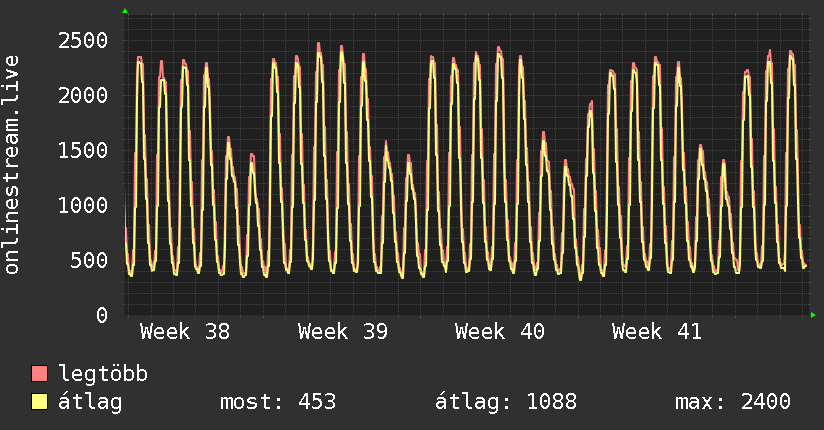Click the Week 38 axis label
Screen dimensions: 824x430
click(x=185, y=332)
